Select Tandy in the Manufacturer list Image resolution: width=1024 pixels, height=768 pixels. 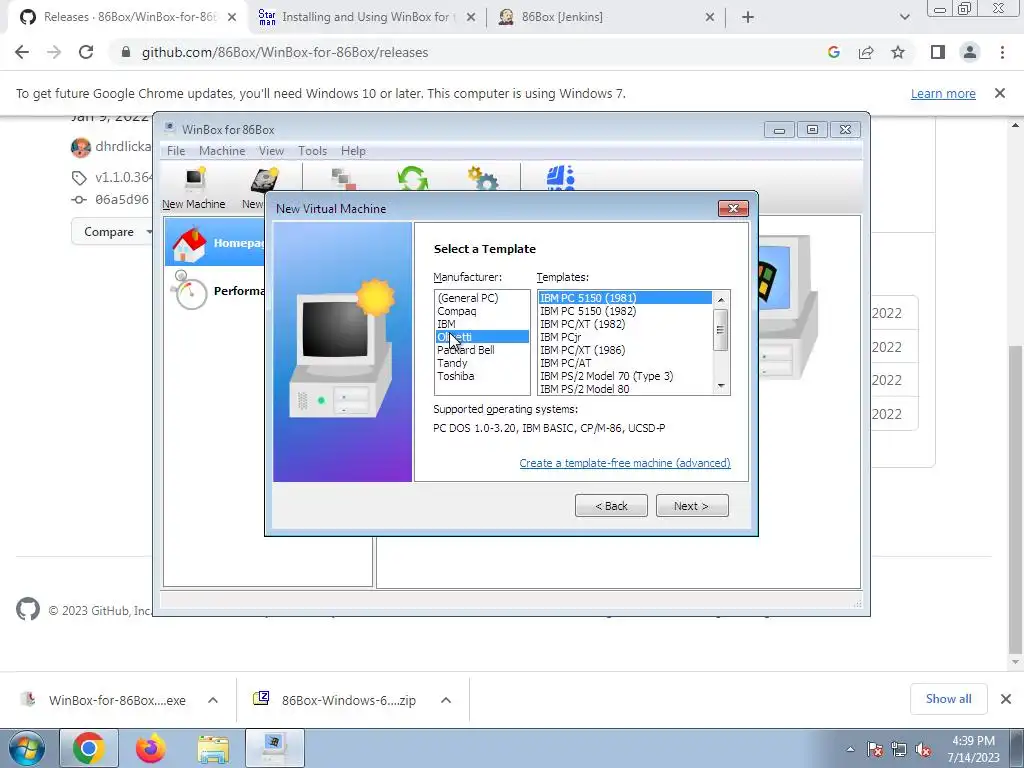482,363
